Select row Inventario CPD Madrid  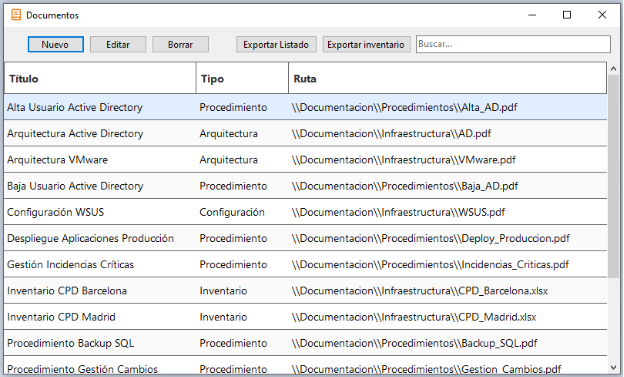[x=306, y=317]
